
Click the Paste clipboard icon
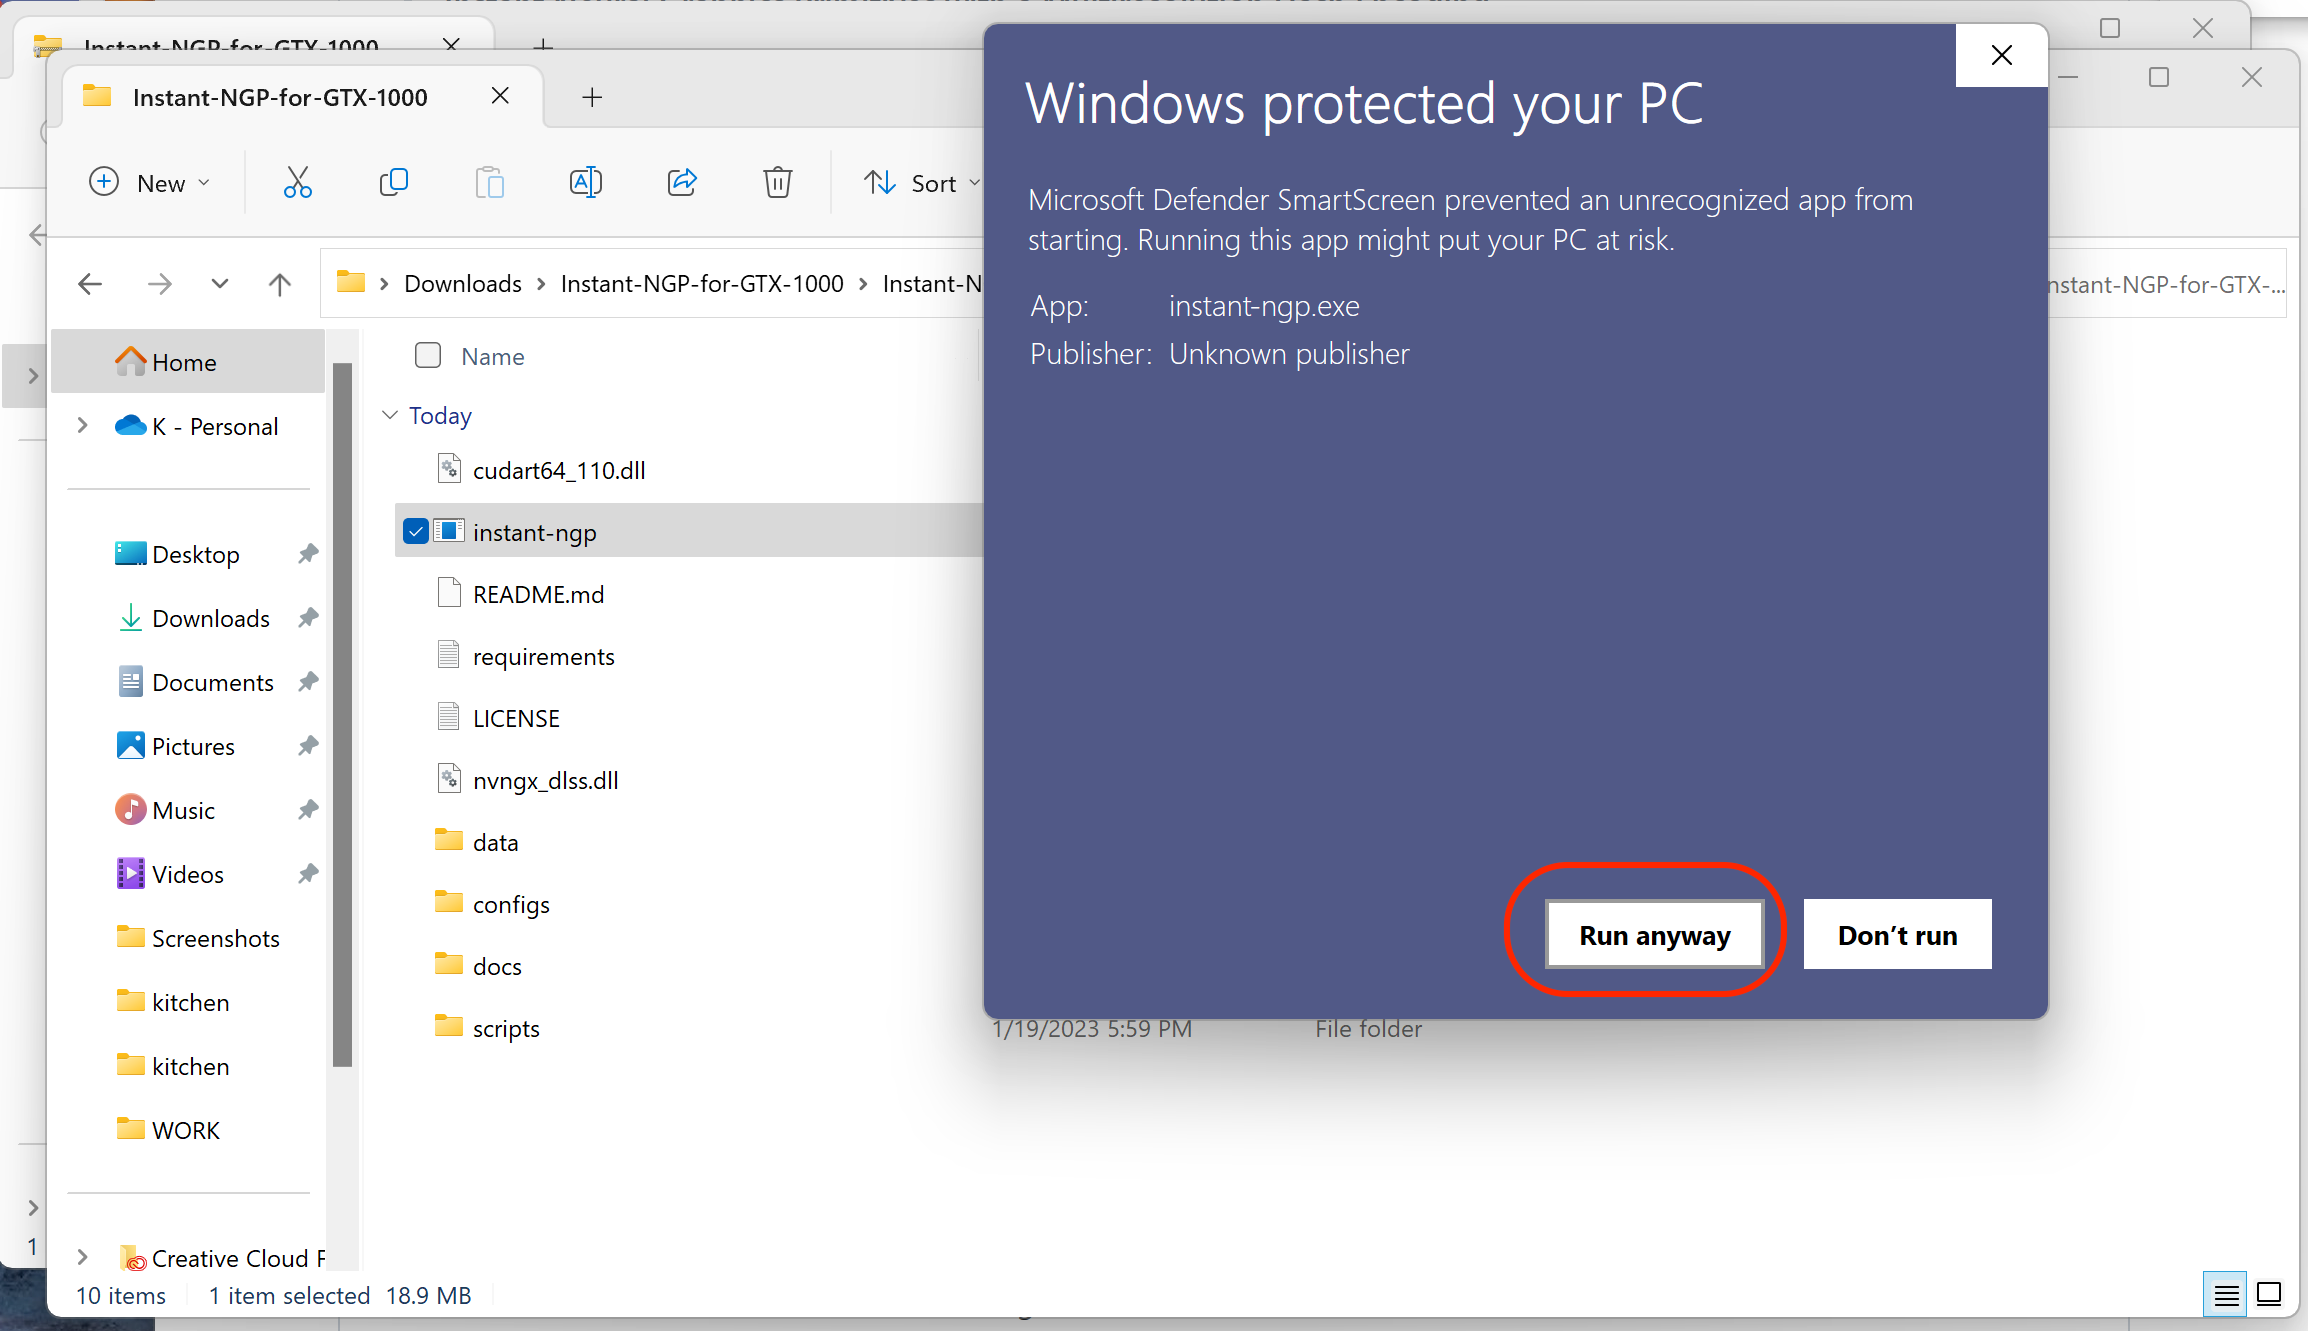[489, 183]
